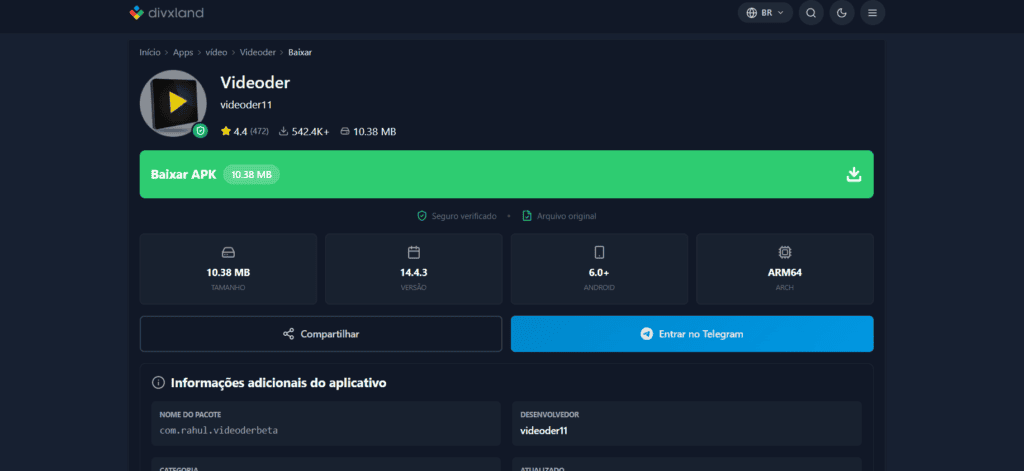The width and height of the screenshot is (1024, 471).
Task: Click Informações adicionais do aplicativo heading
Action: (x=278, y=382)
